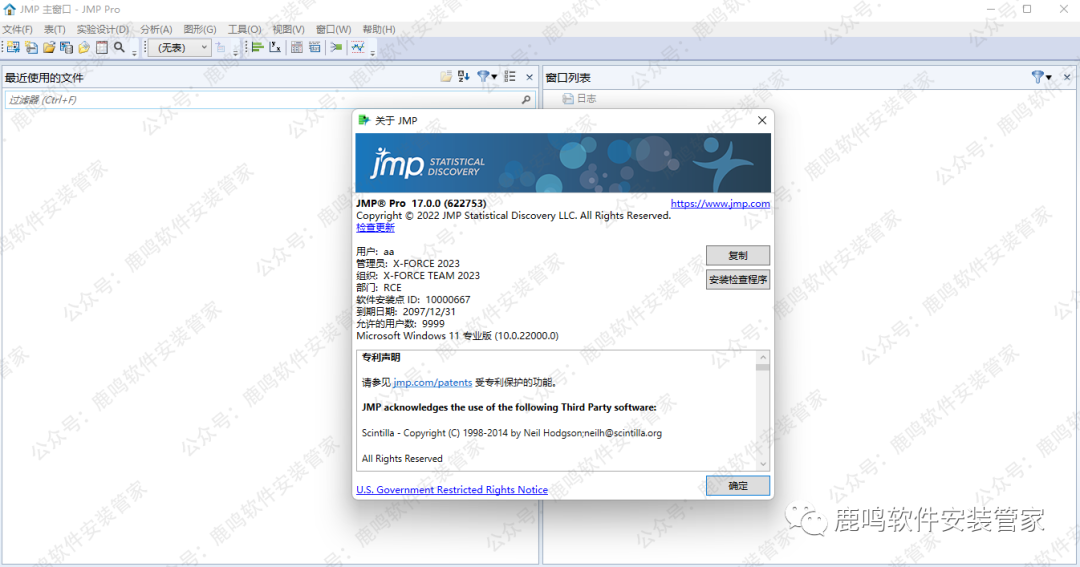The width and height of the screenshot is (1080, 567).
Task: Open the (无表) data table dropdown
Action: point(179,47)
